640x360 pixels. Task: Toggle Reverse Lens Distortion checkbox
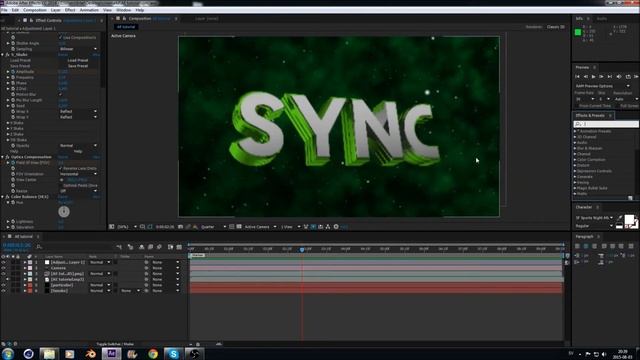click(61, 168)
